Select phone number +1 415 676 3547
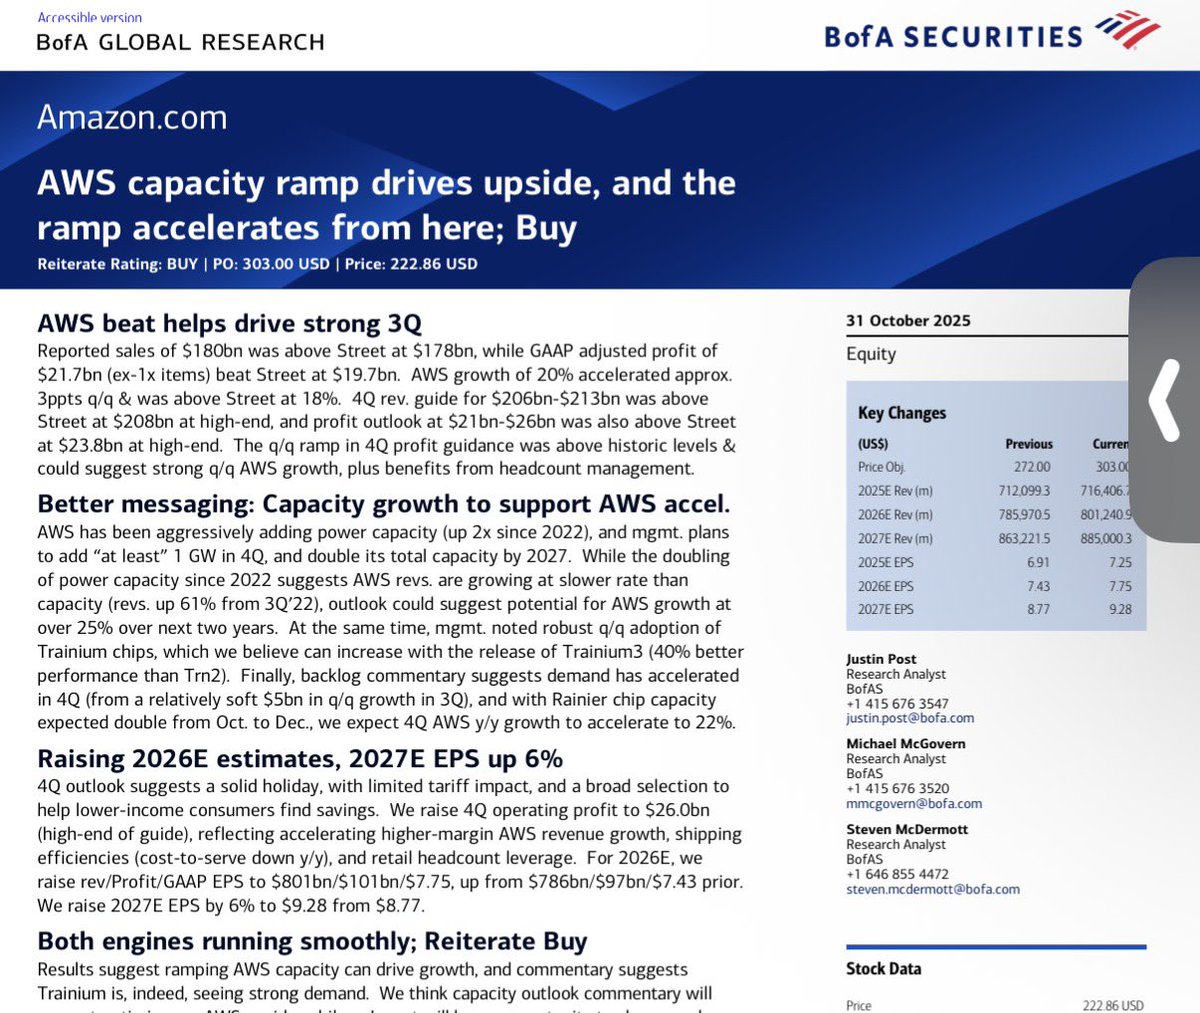This screenshot has width=1200, height=1013. pos(897,704)
